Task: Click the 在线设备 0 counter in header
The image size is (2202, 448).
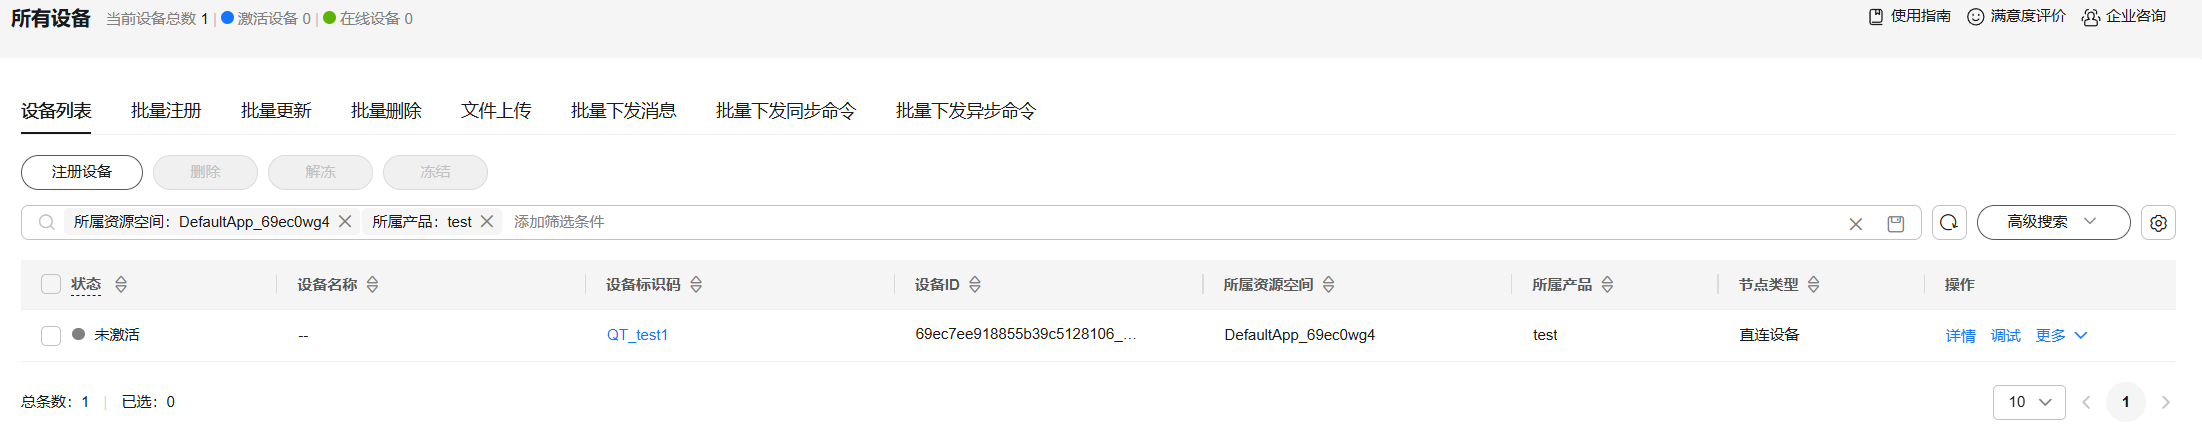Action: (x=368, y=19)
